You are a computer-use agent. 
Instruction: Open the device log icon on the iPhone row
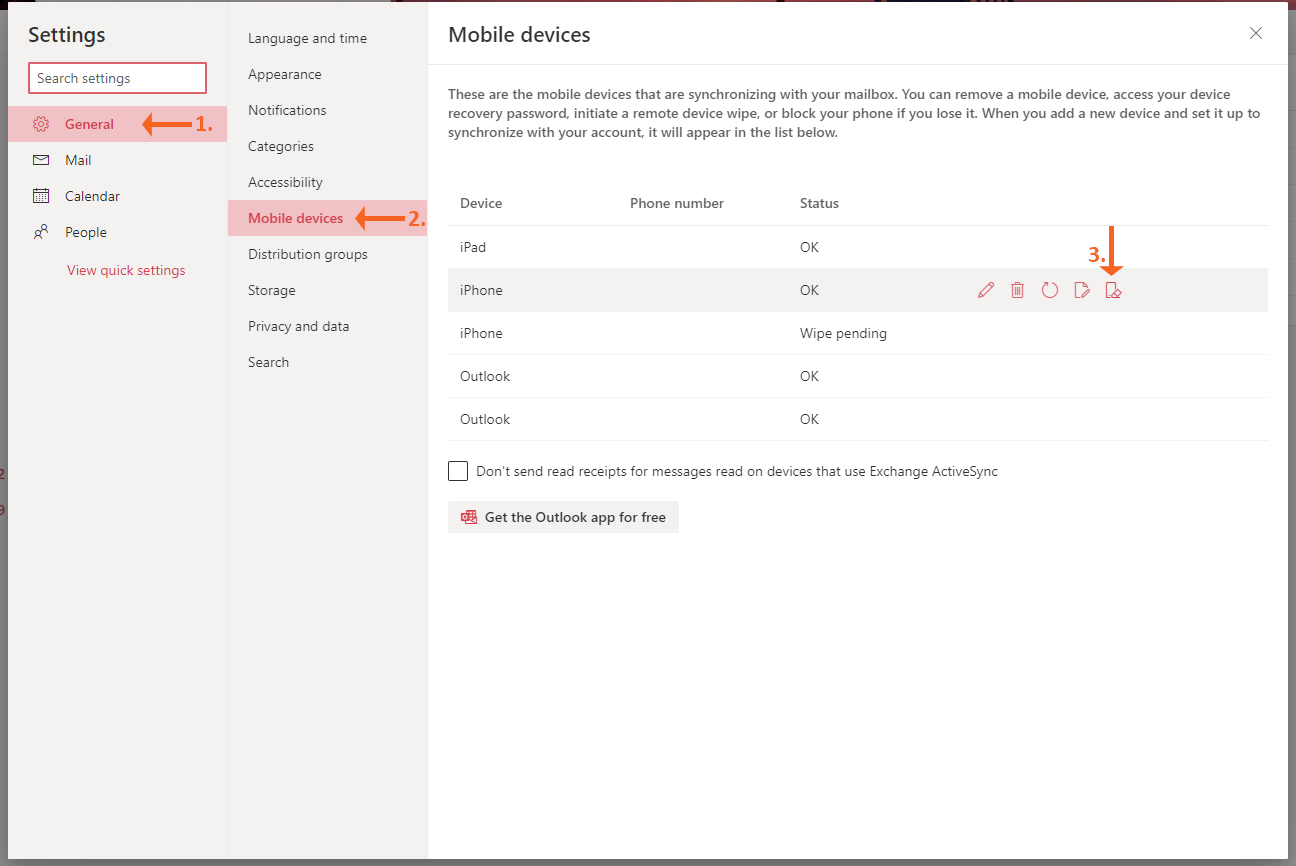[x=1082, y=289]
